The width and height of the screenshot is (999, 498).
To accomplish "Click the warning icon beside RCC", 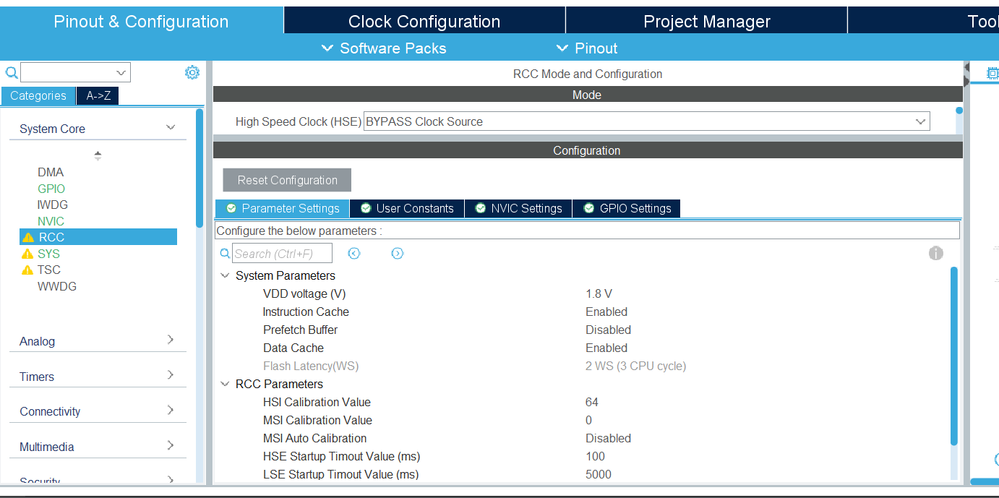I will click(27, 238).
